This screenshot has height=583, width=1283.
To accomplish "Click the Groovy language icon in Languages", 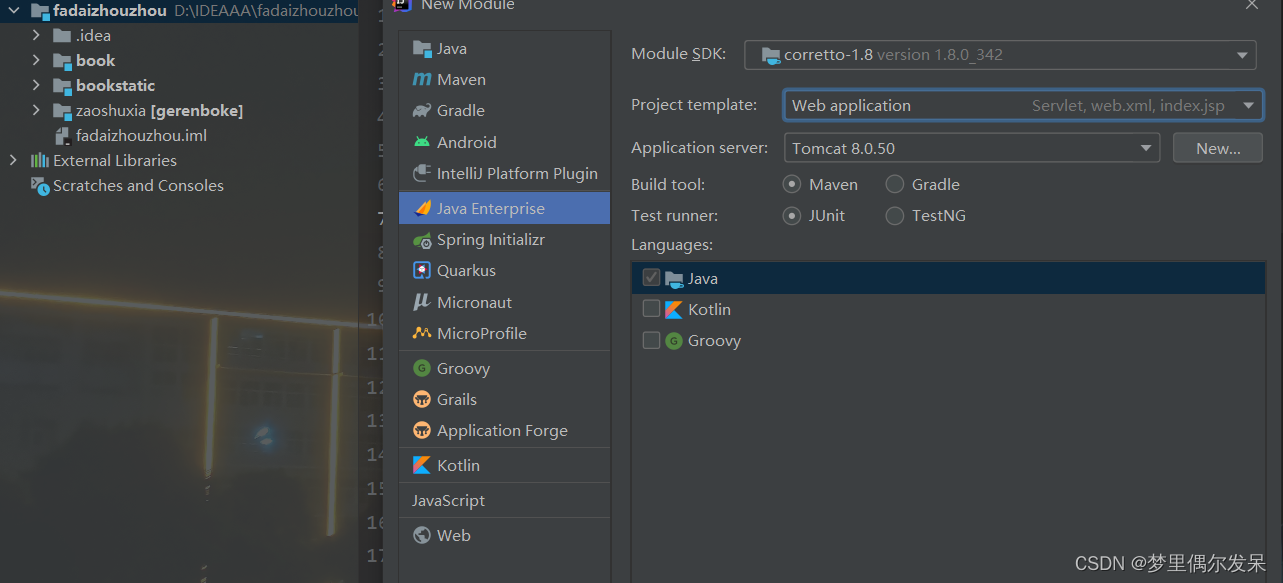I will [674, 340].
